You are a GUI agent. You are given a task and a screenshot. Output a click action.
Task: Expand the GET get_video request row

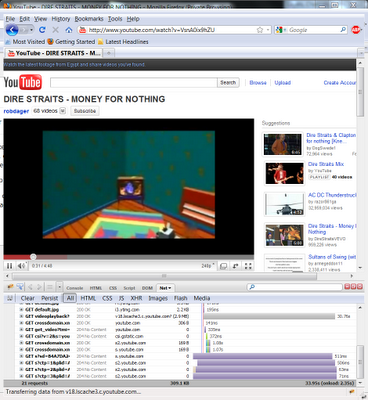point(21,330)
